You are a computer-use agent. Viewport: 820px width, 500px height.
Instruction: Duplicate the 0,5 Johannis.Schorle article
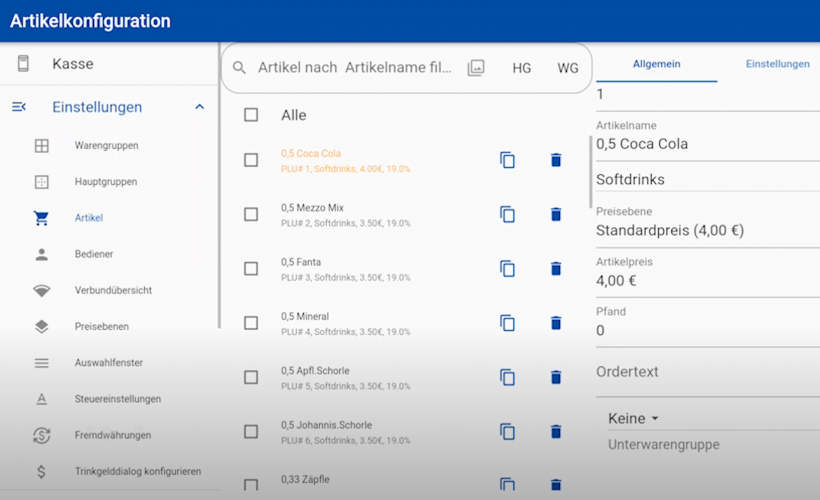pos(507,431)
